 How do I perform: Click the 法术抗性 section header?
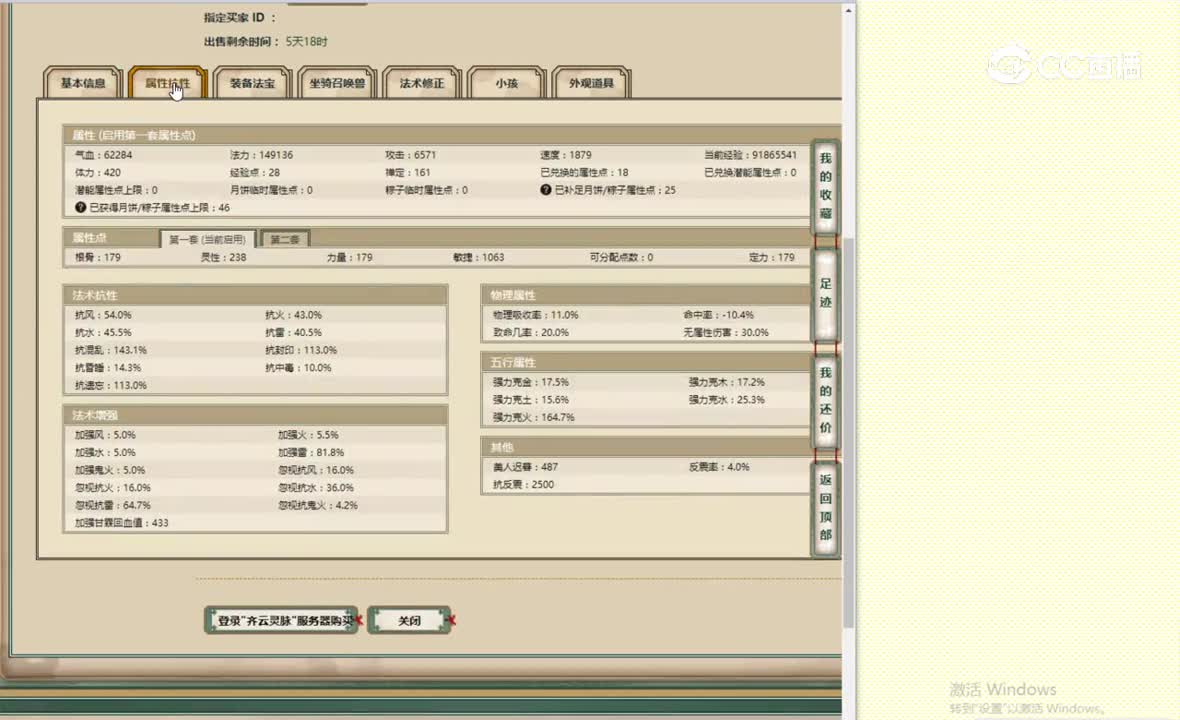point(256,295)
